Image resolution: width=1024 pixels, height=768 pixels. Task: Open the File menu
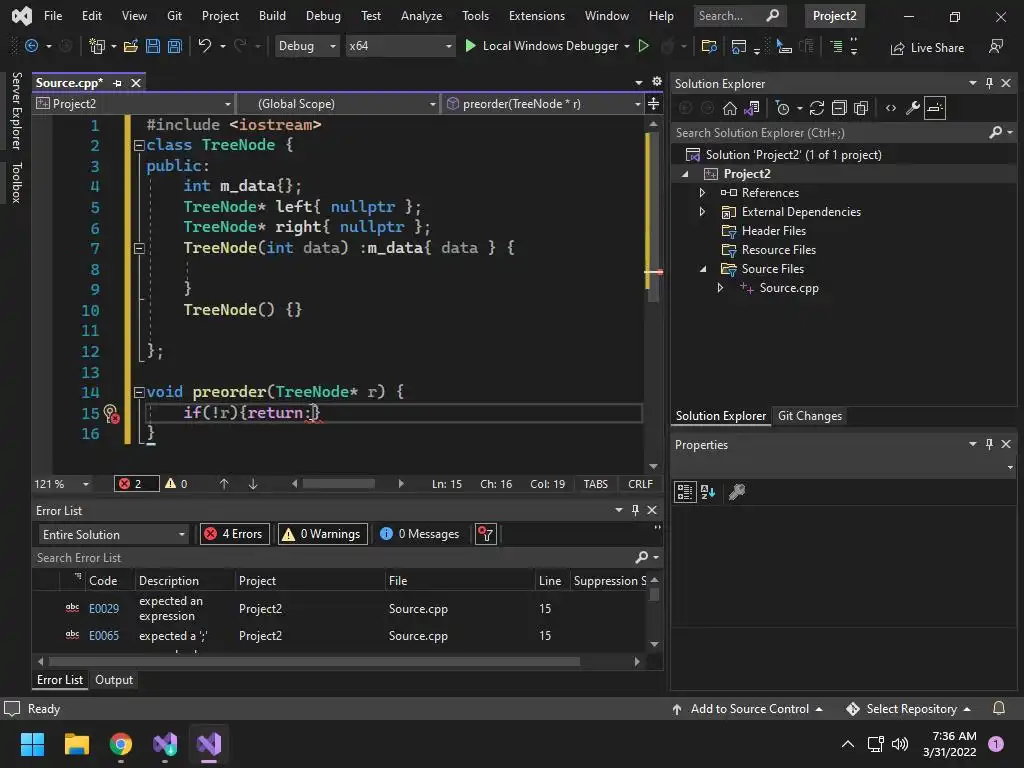tap(53, 16)
